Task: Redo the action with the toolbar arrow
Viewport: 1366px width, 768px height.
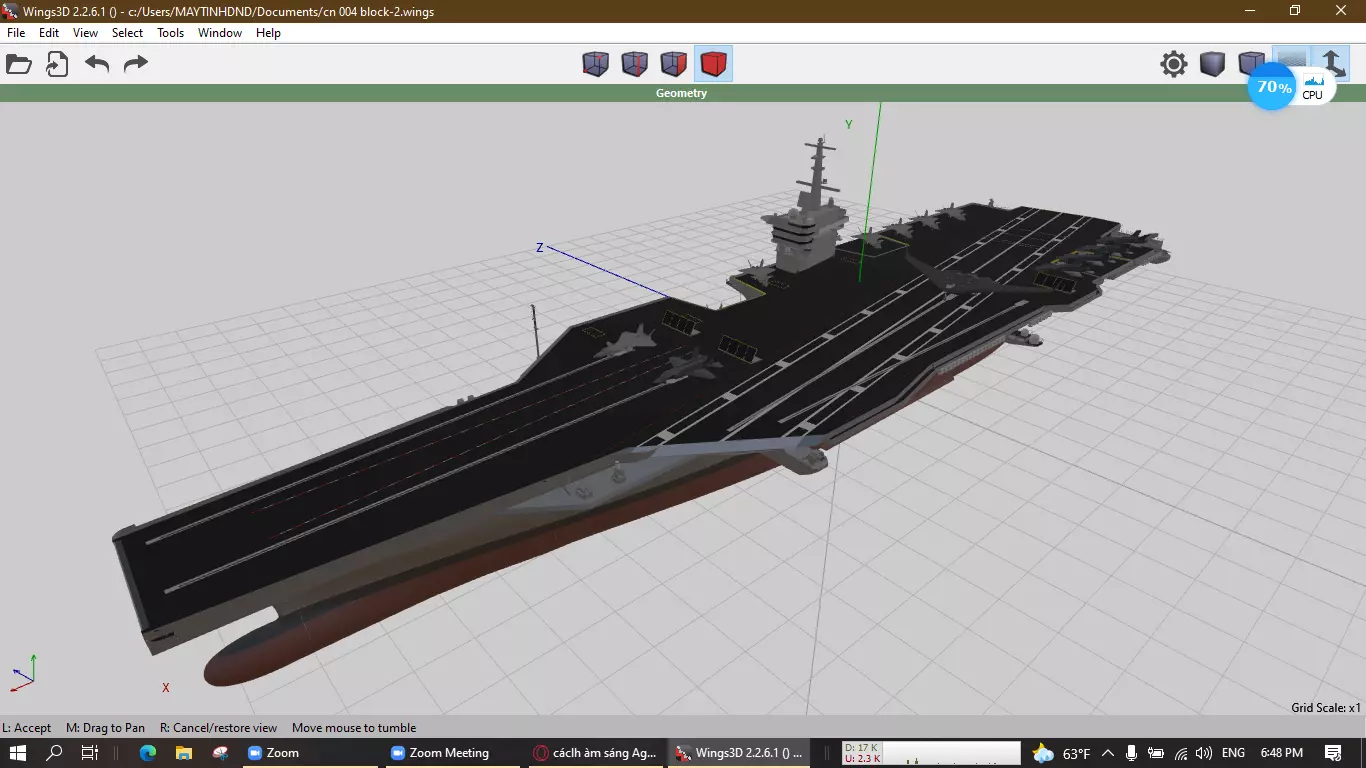Action: (135, 65)
